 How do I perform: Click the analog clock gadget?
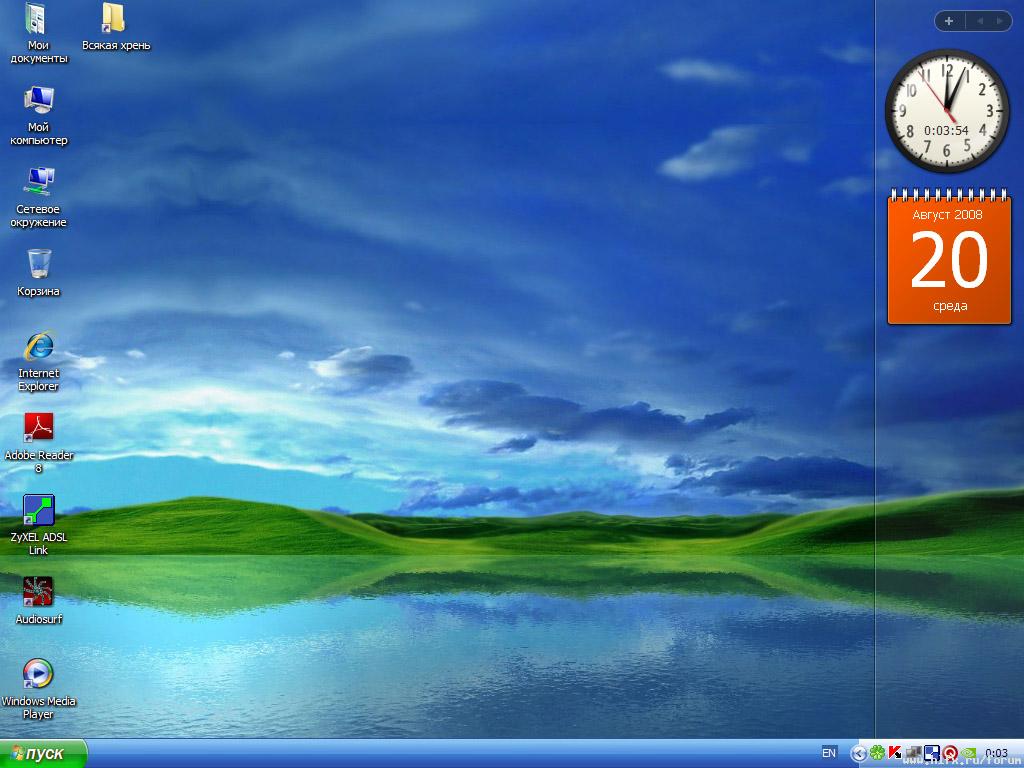click(947, 110)
